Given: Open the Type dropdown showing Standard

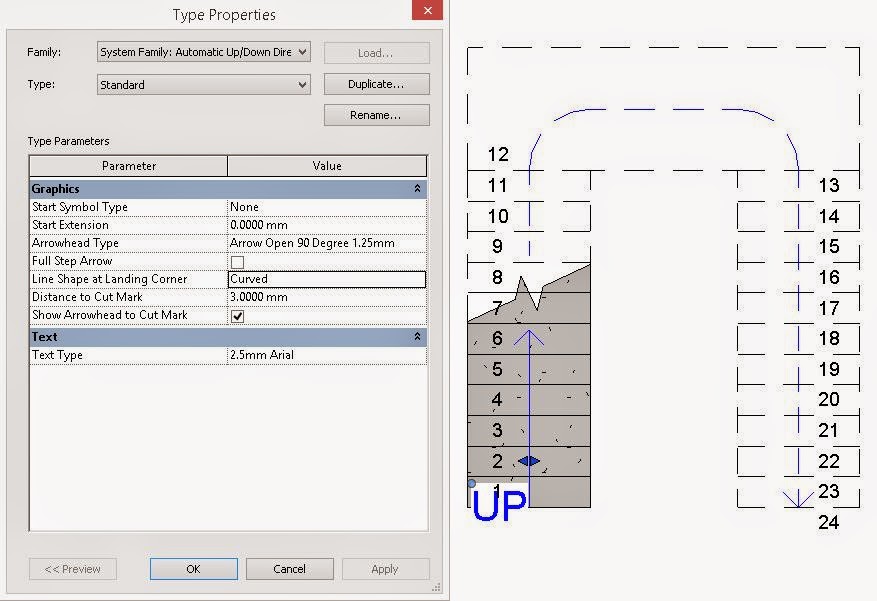Looking at the screenshot, I should 303,84.
